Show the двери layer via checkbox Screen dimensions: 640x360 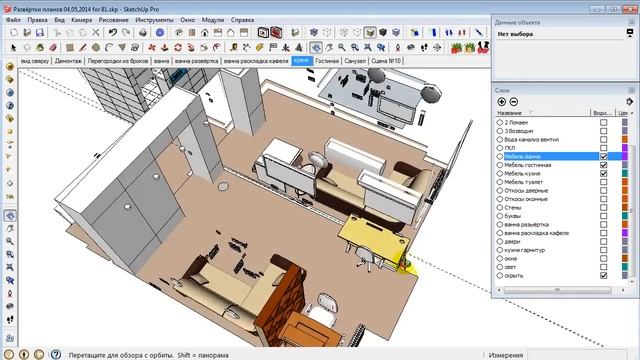pyautogui.click(x=603, y=242)
